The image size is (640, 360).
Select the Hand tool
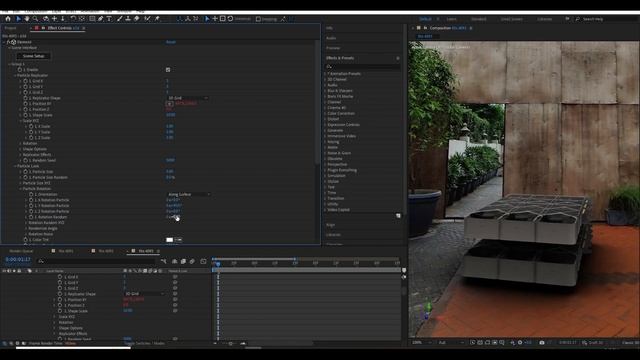27,19
